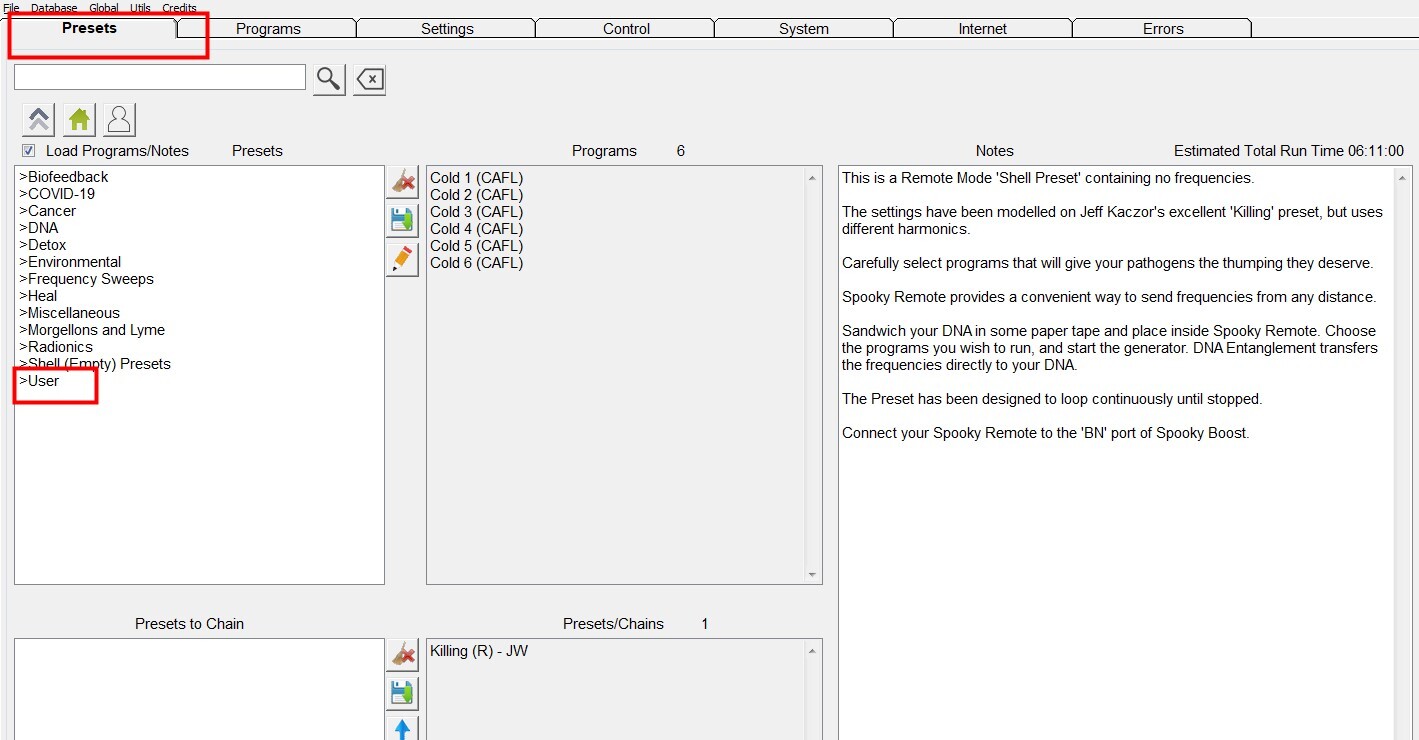
Task: Click the broom clear icon beside Presets to Chain
Action: (402, 655)
